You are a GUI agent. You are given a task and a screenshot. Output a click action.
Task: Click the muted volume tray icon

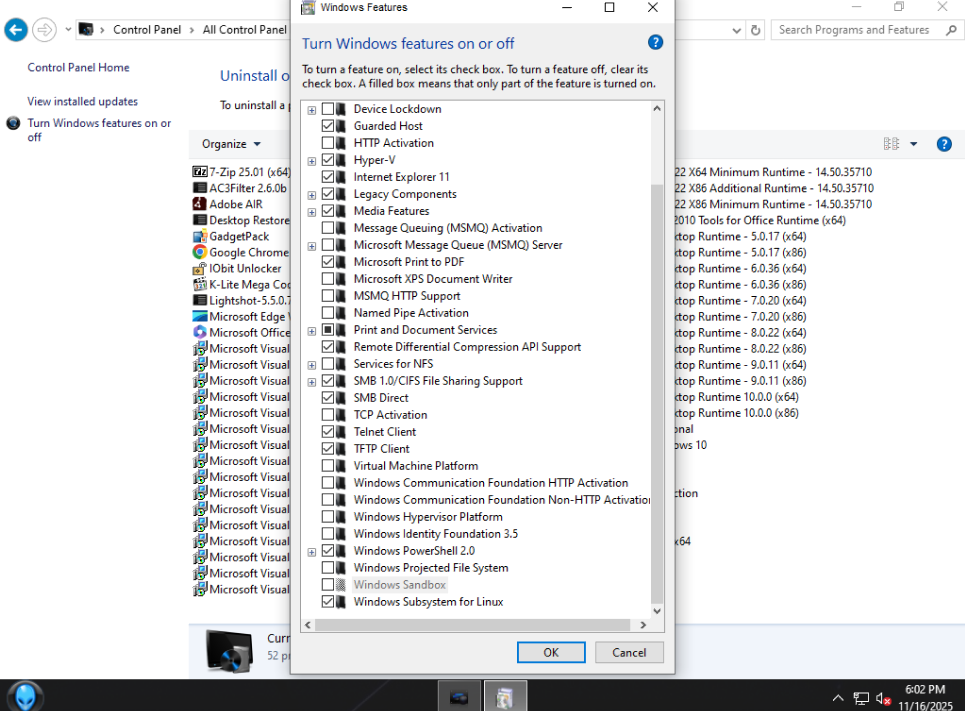(883, 699)
